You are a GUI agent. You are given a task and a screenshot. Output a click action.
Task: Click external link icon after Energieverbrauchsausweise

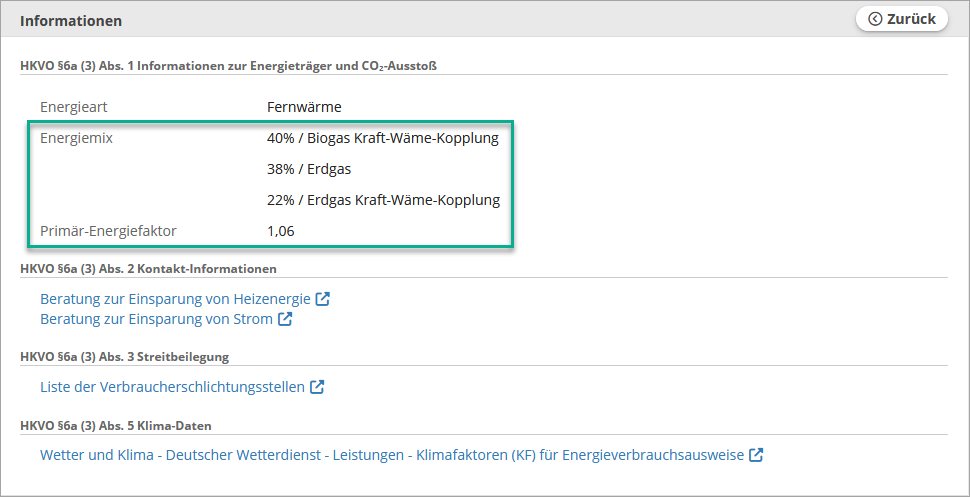[x=757, y=455]
